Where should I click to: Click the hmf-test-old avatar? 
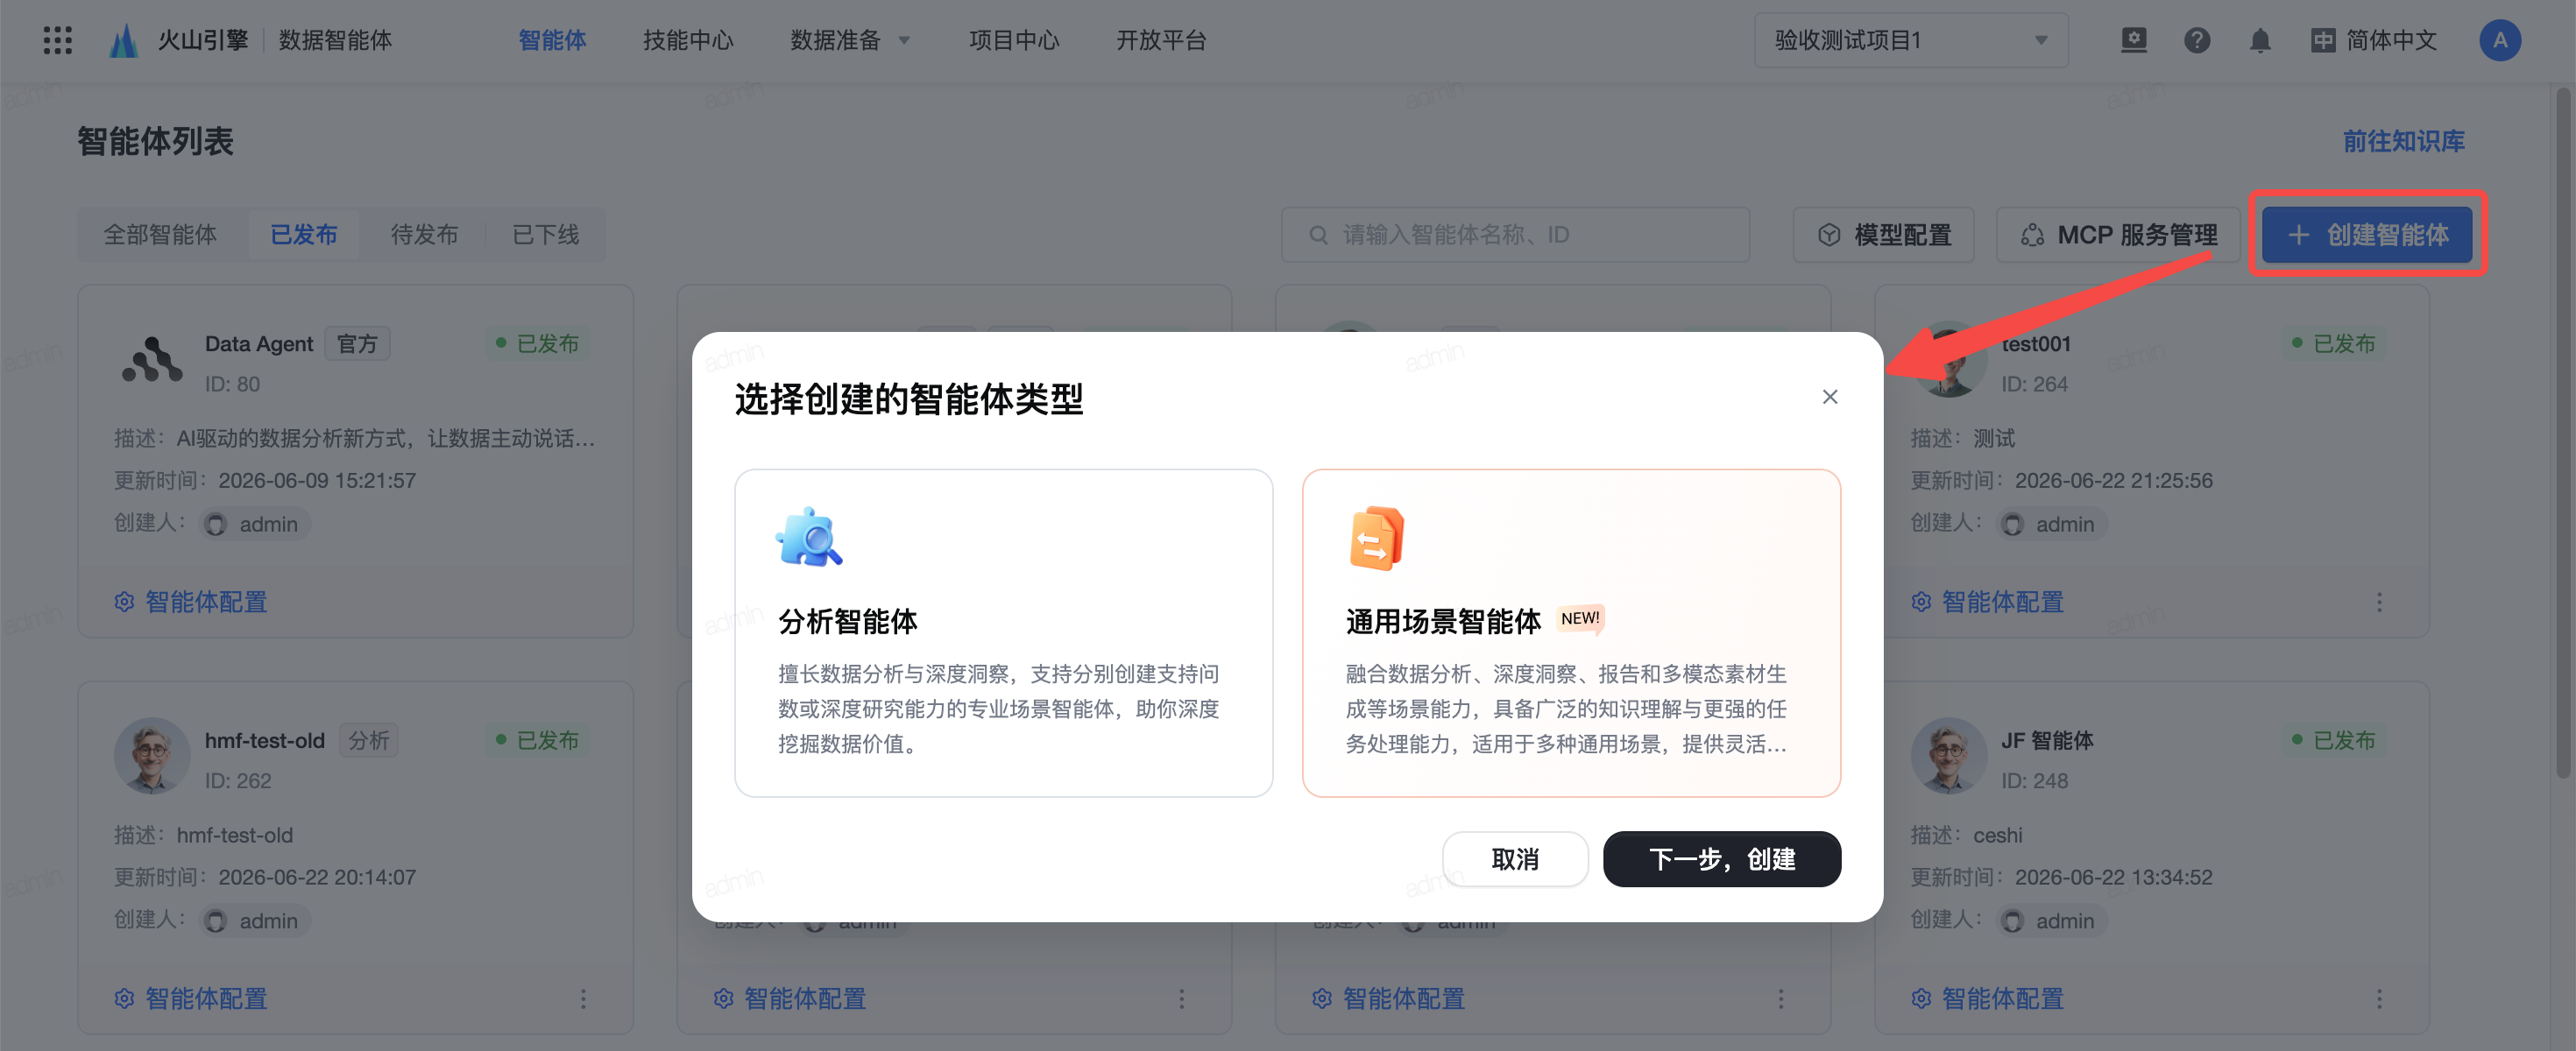(152, 755)
